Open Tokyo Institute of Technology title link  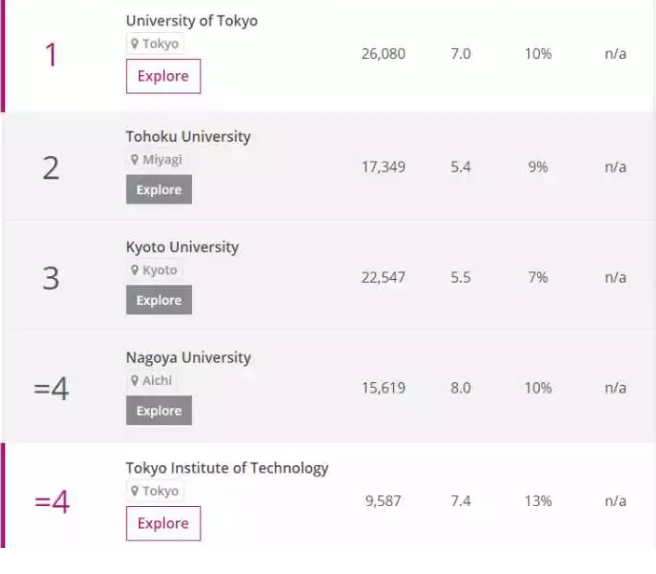[227, 468]
